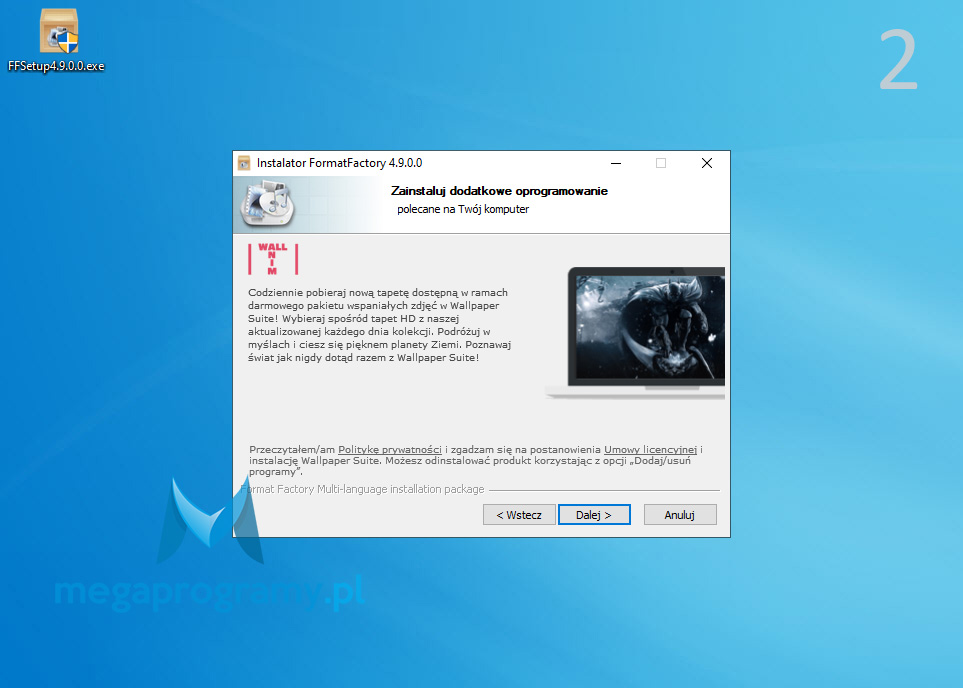Cancel installation with Anuluj button
The width and height of the screenshot is (963, 688).
tap(680, 515)
